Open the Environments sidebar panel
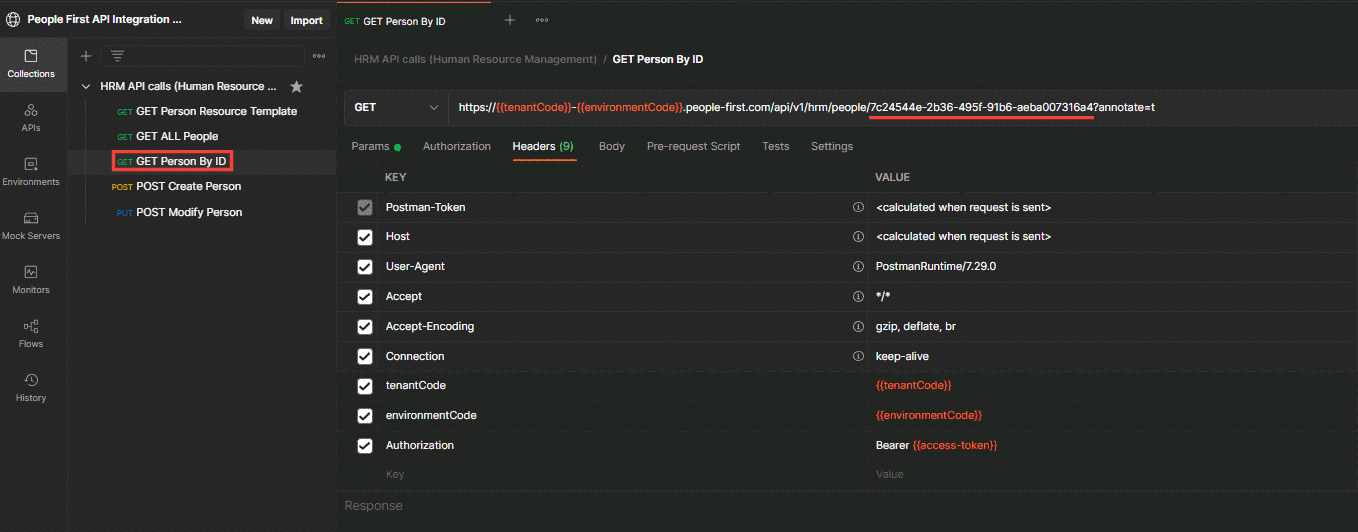 [31, 172]
